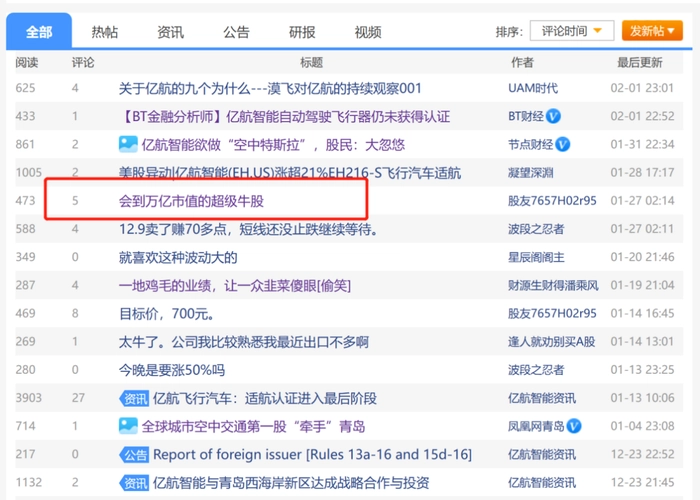
Task: Click verified badge beside 节点财经
Action: 562,144
